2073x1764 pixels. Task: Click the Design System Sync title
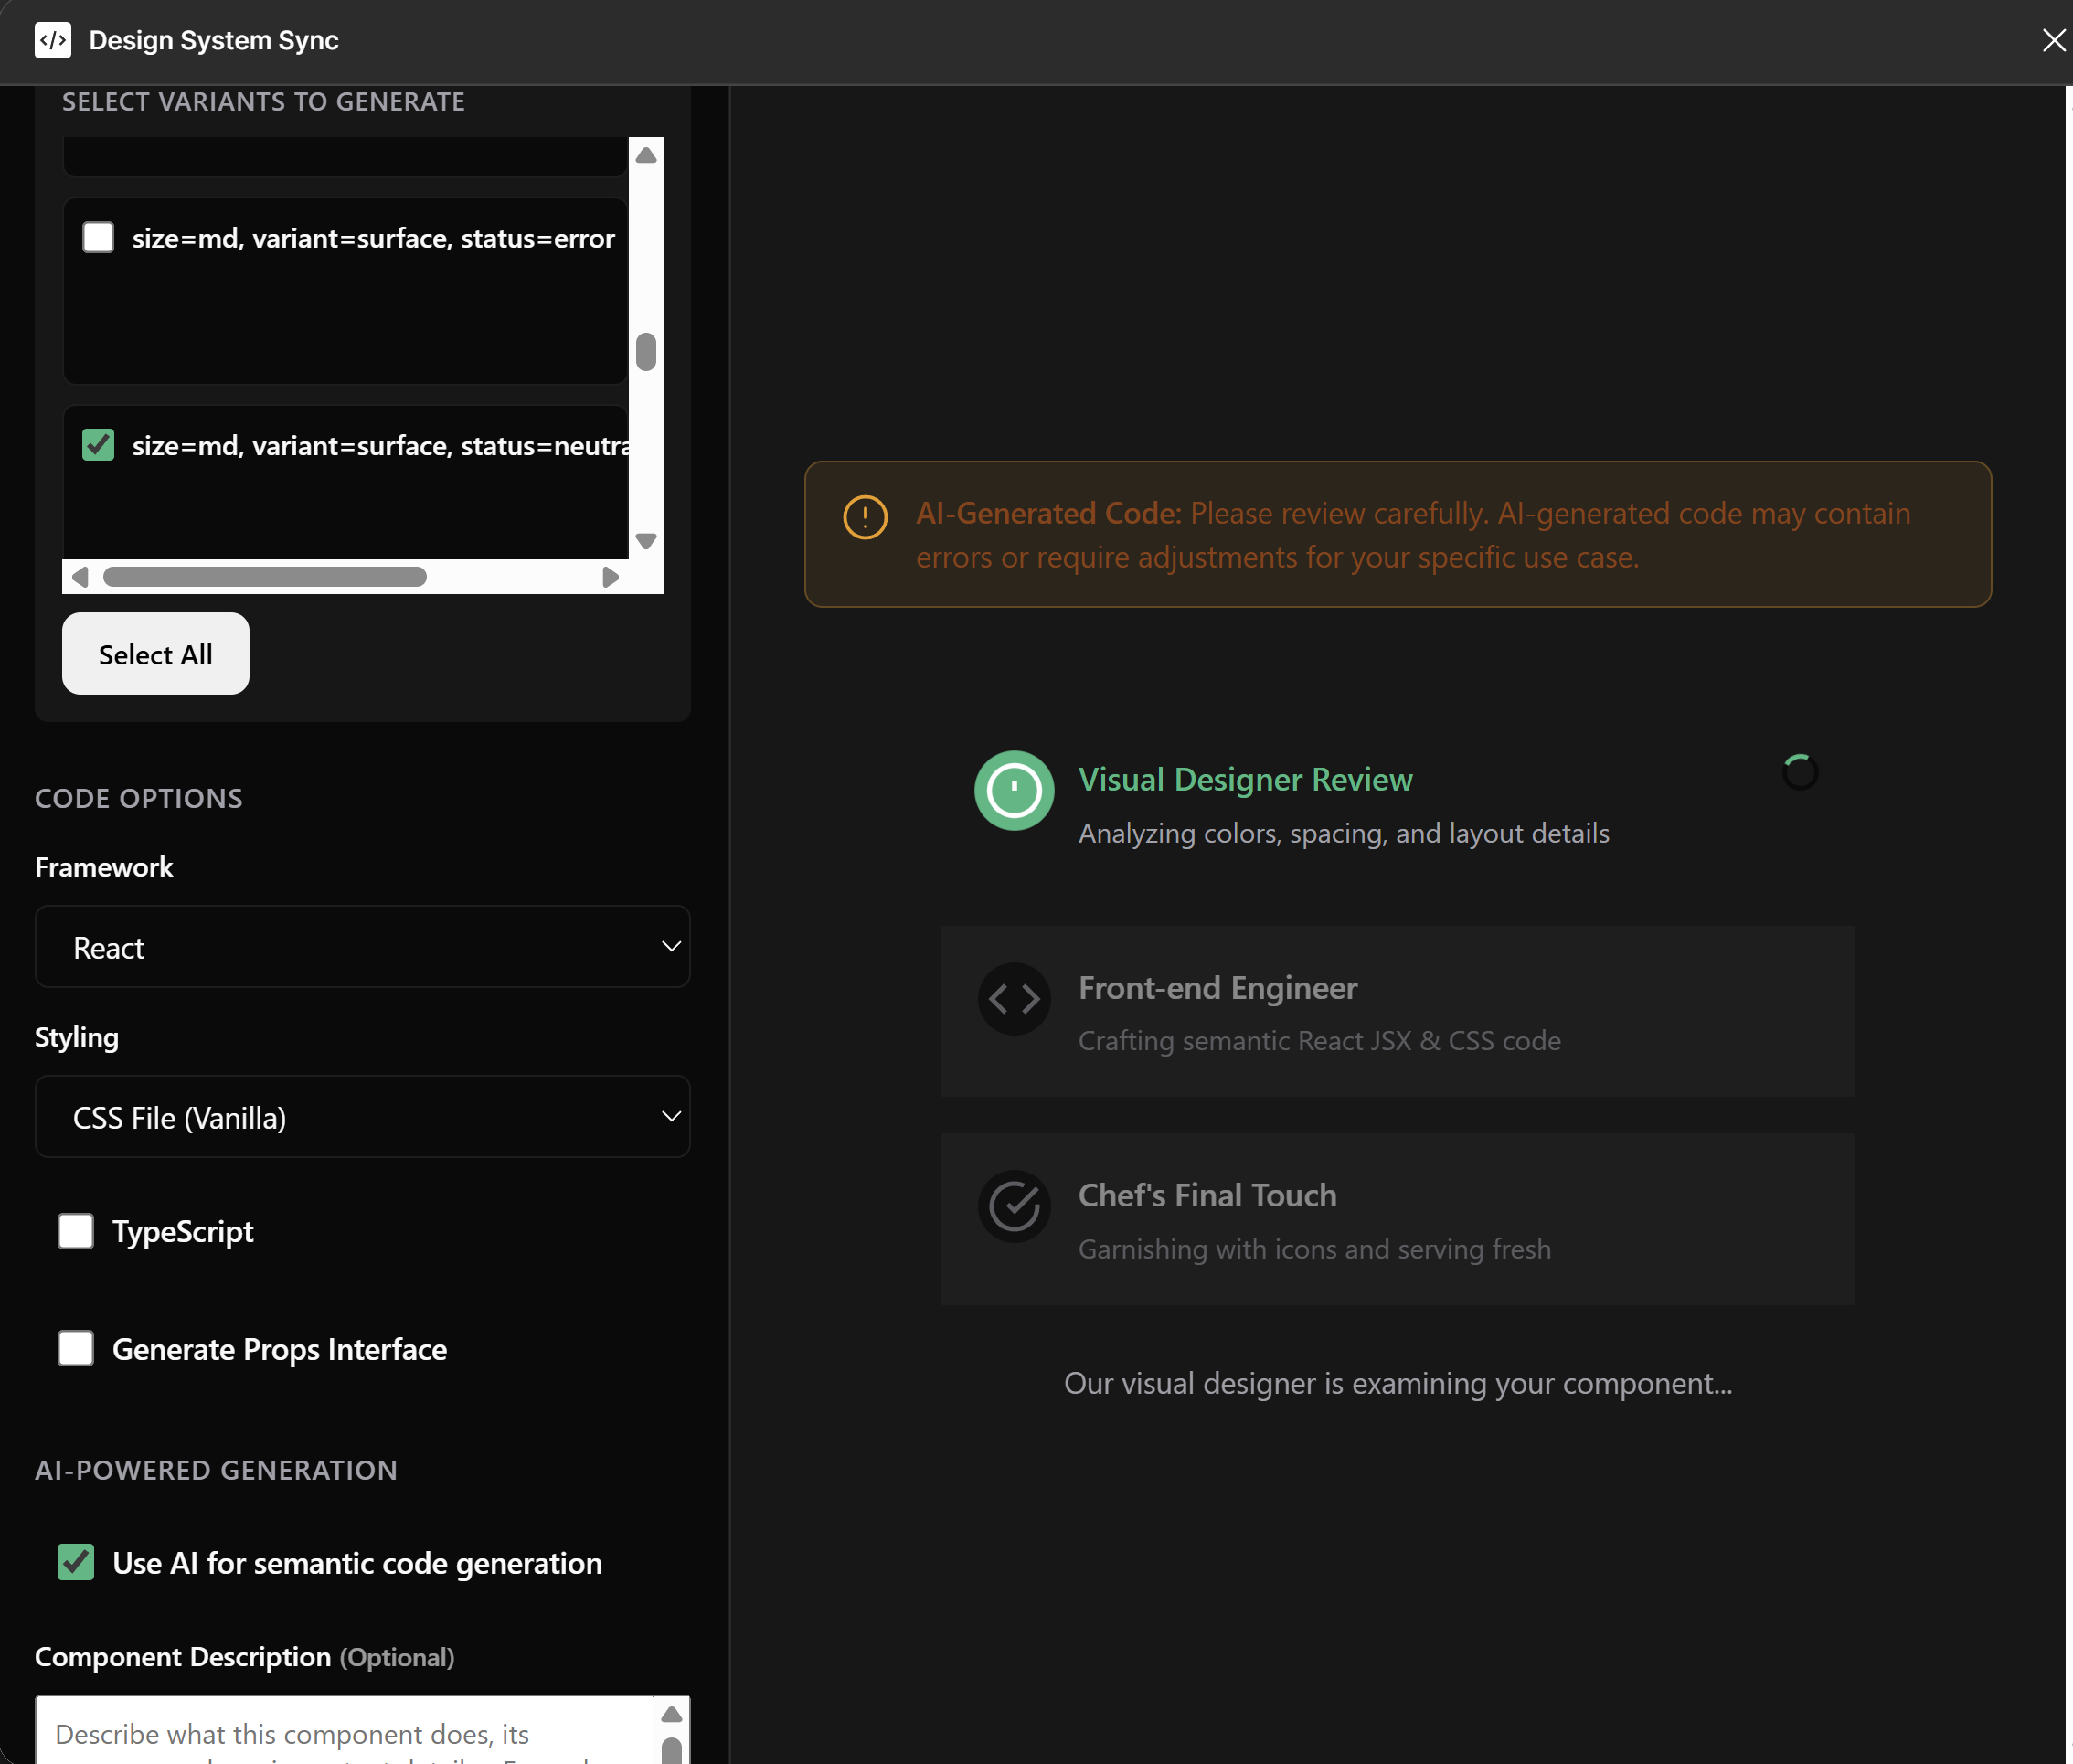pos(213,40)
